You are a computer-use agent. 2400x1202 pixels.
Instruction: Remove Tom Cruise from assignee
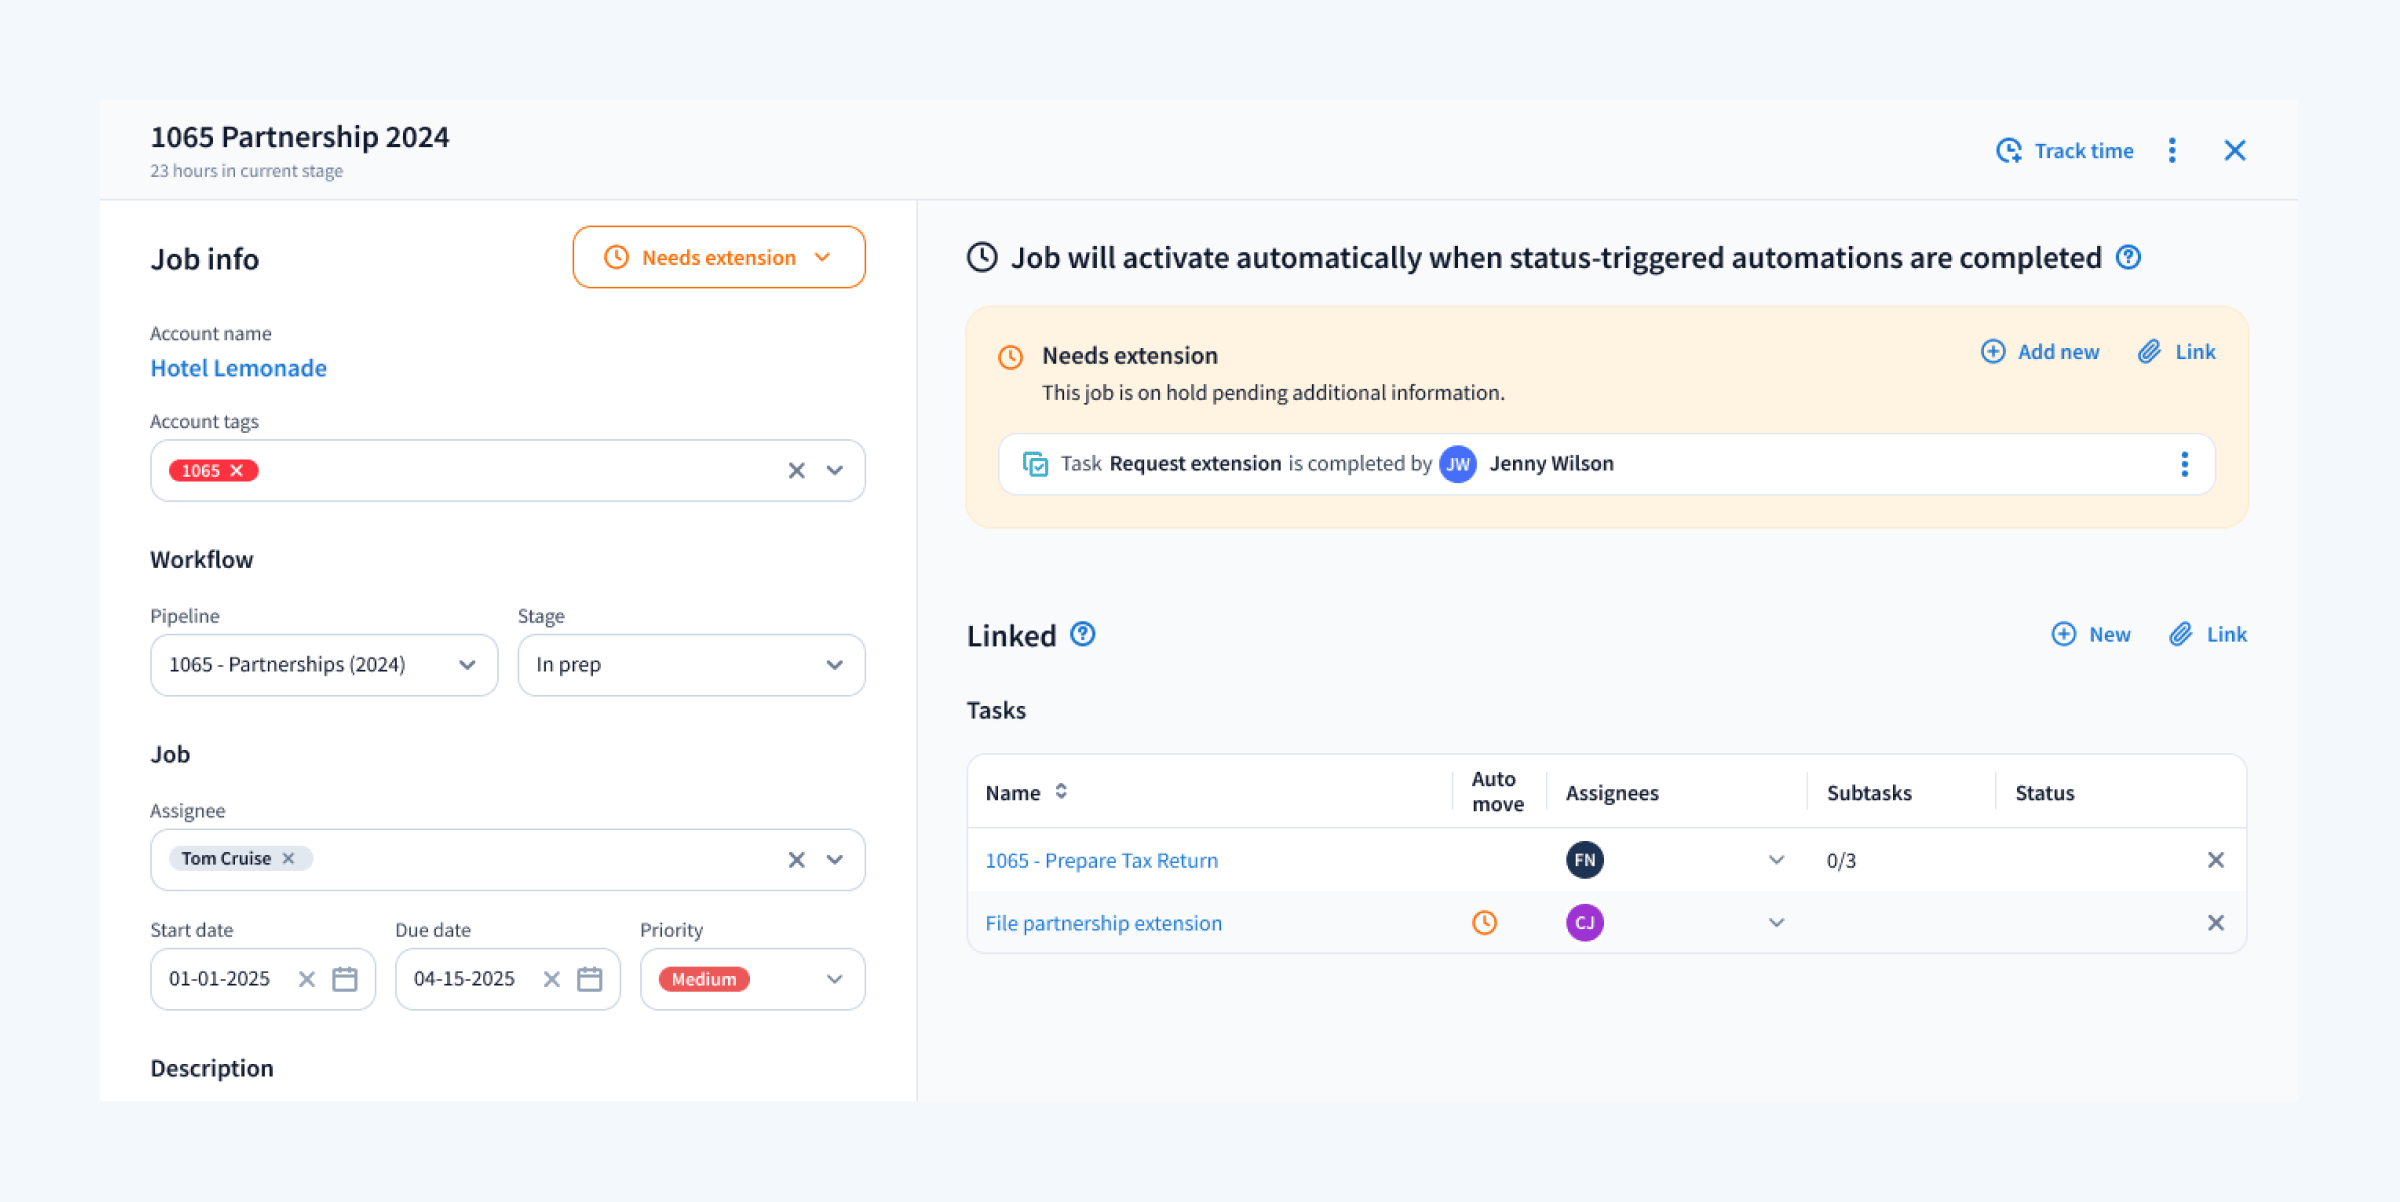[288, 859]
